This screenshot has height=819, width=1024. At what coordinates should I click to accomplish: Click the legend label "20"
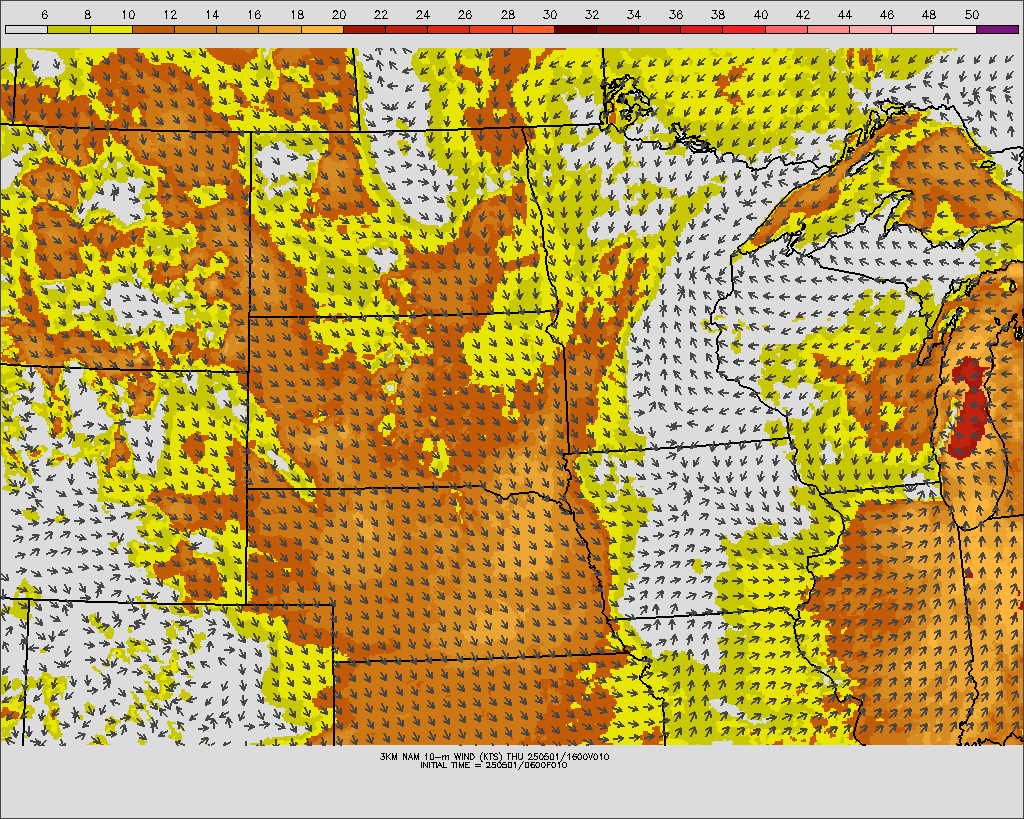point(339,14)
